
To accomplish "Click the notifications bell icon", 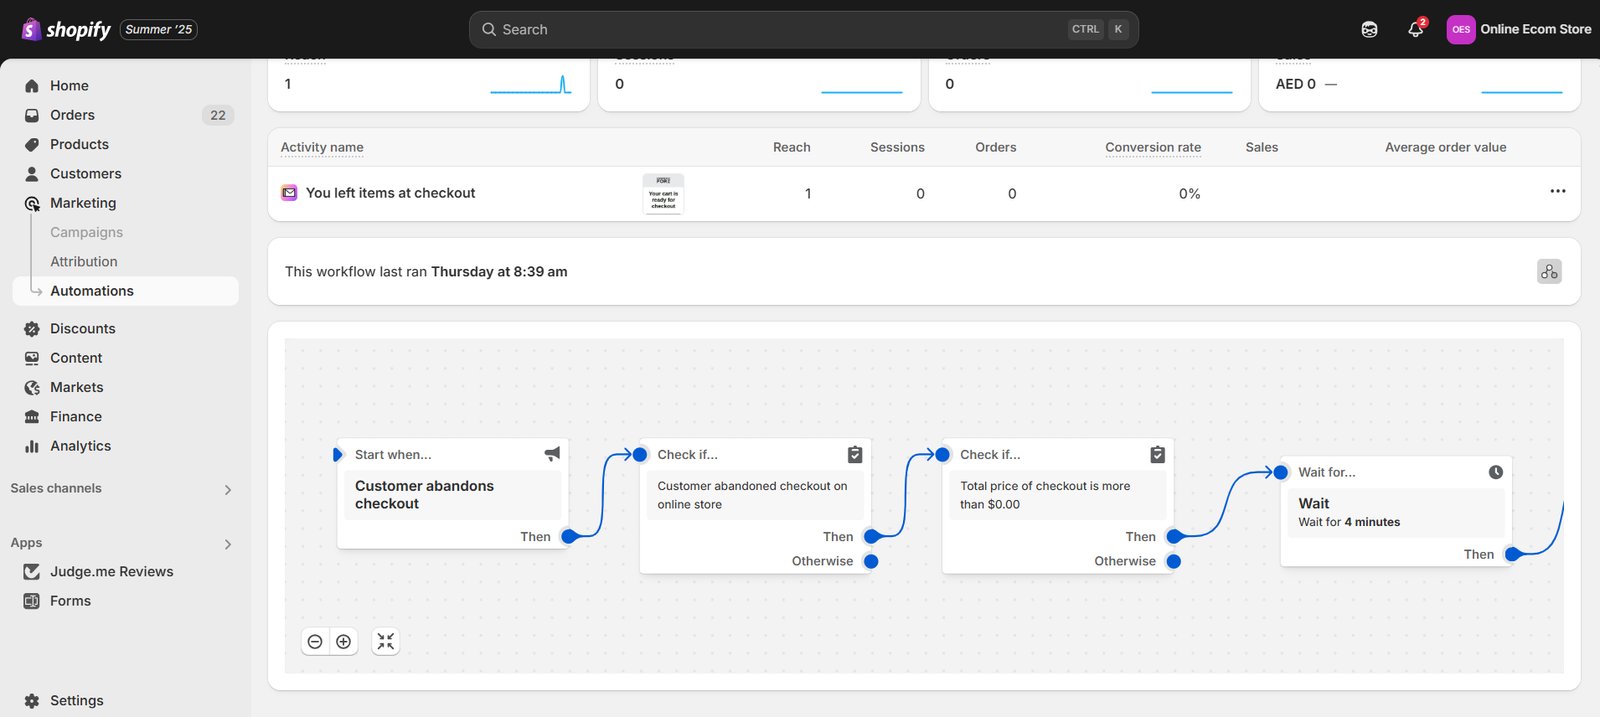I will (1415, 30).
